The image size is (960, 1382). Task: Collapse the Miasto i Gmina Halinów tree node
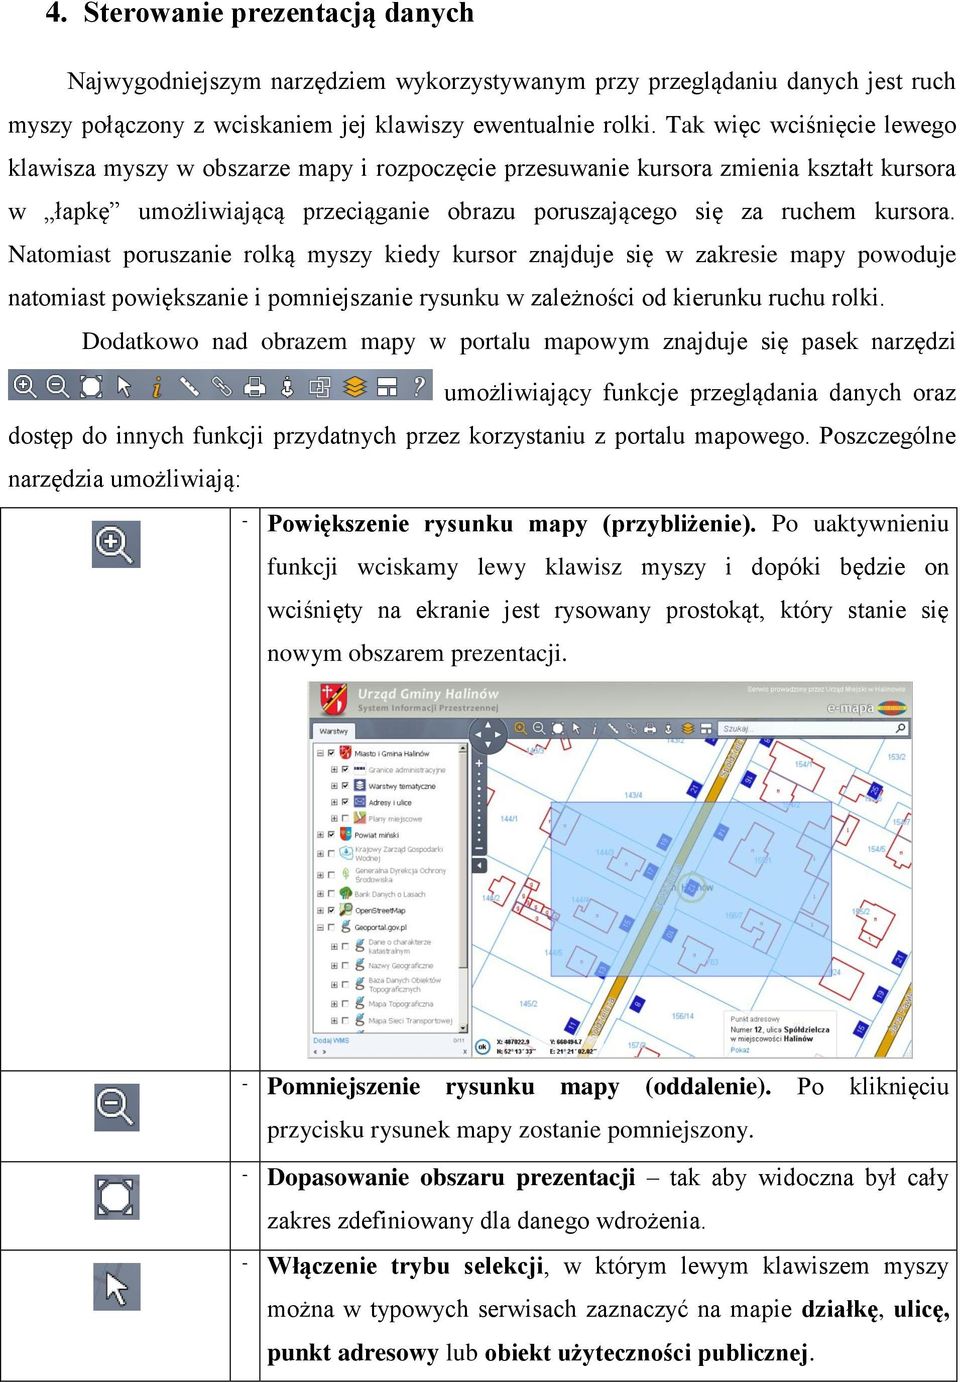[x=320, y=753]
